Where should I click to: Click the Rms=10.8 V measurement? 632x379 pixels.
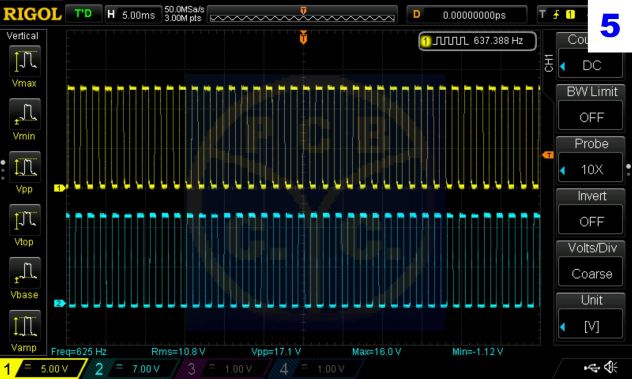(x=178, y=351)
